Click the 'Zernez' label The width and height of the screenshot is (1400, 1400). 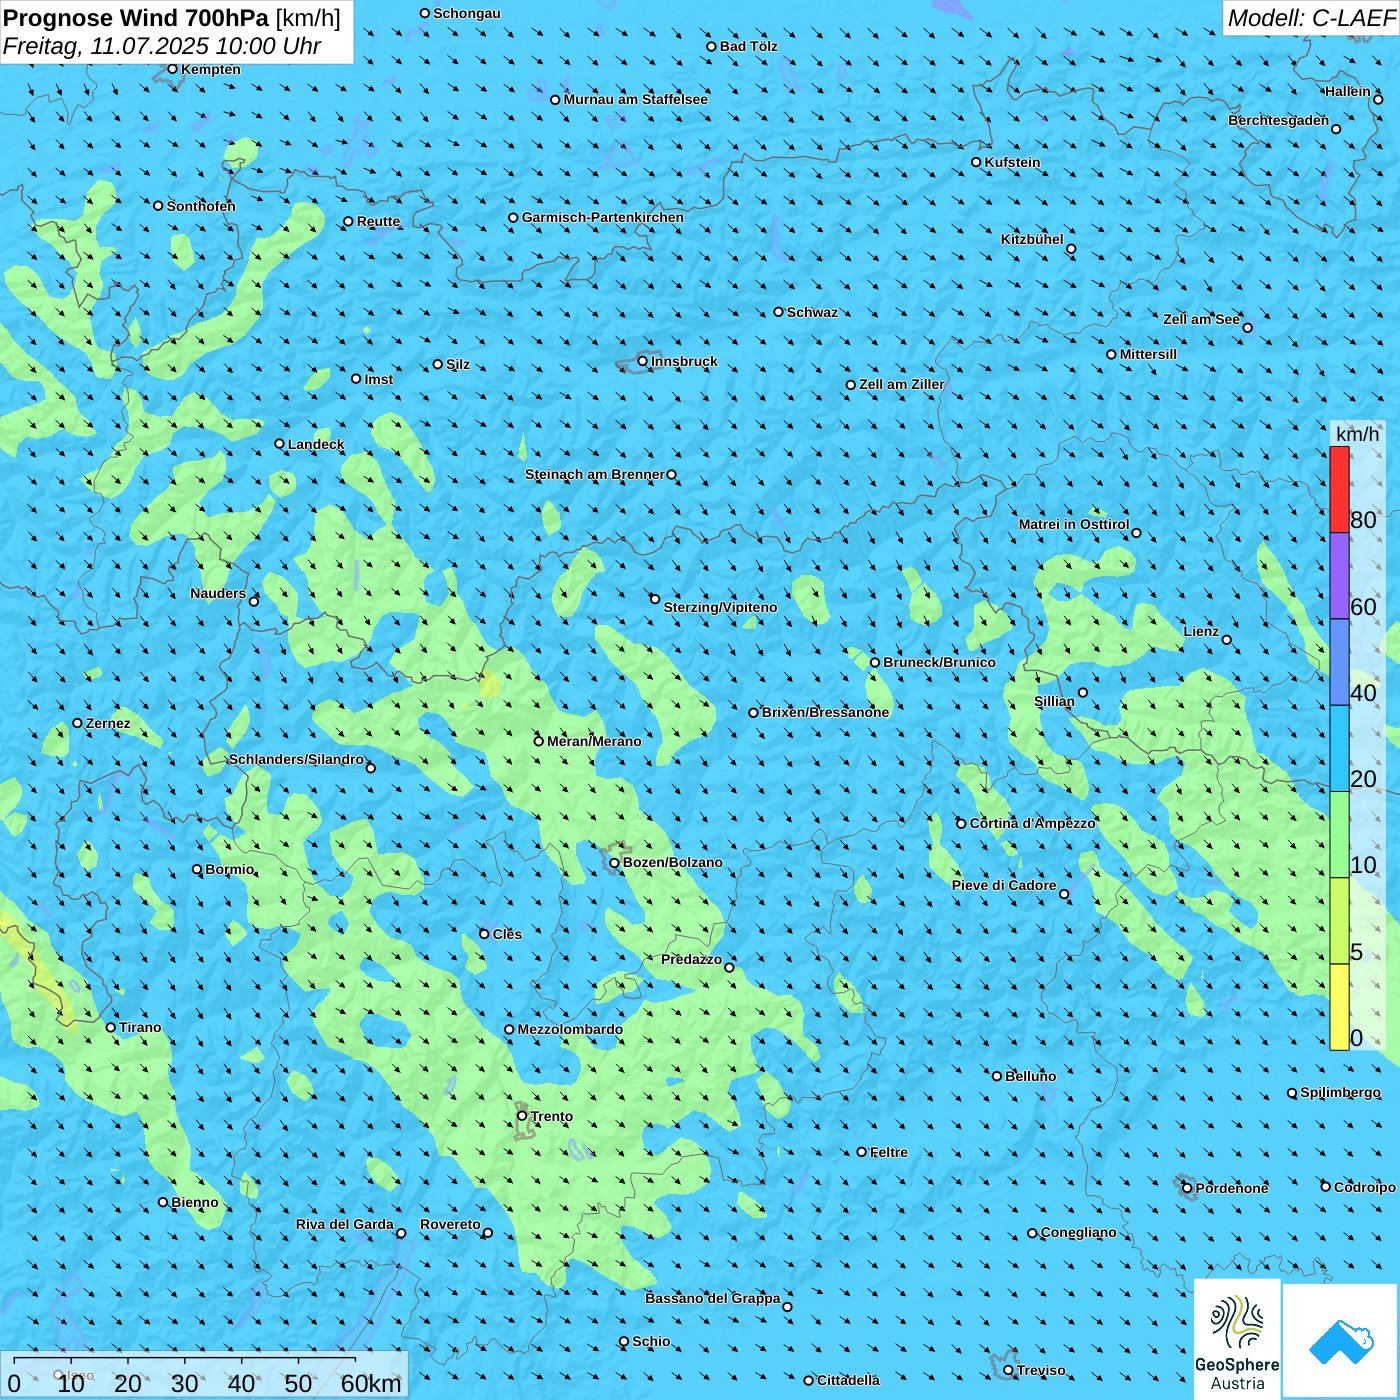(x=108, y=723)
